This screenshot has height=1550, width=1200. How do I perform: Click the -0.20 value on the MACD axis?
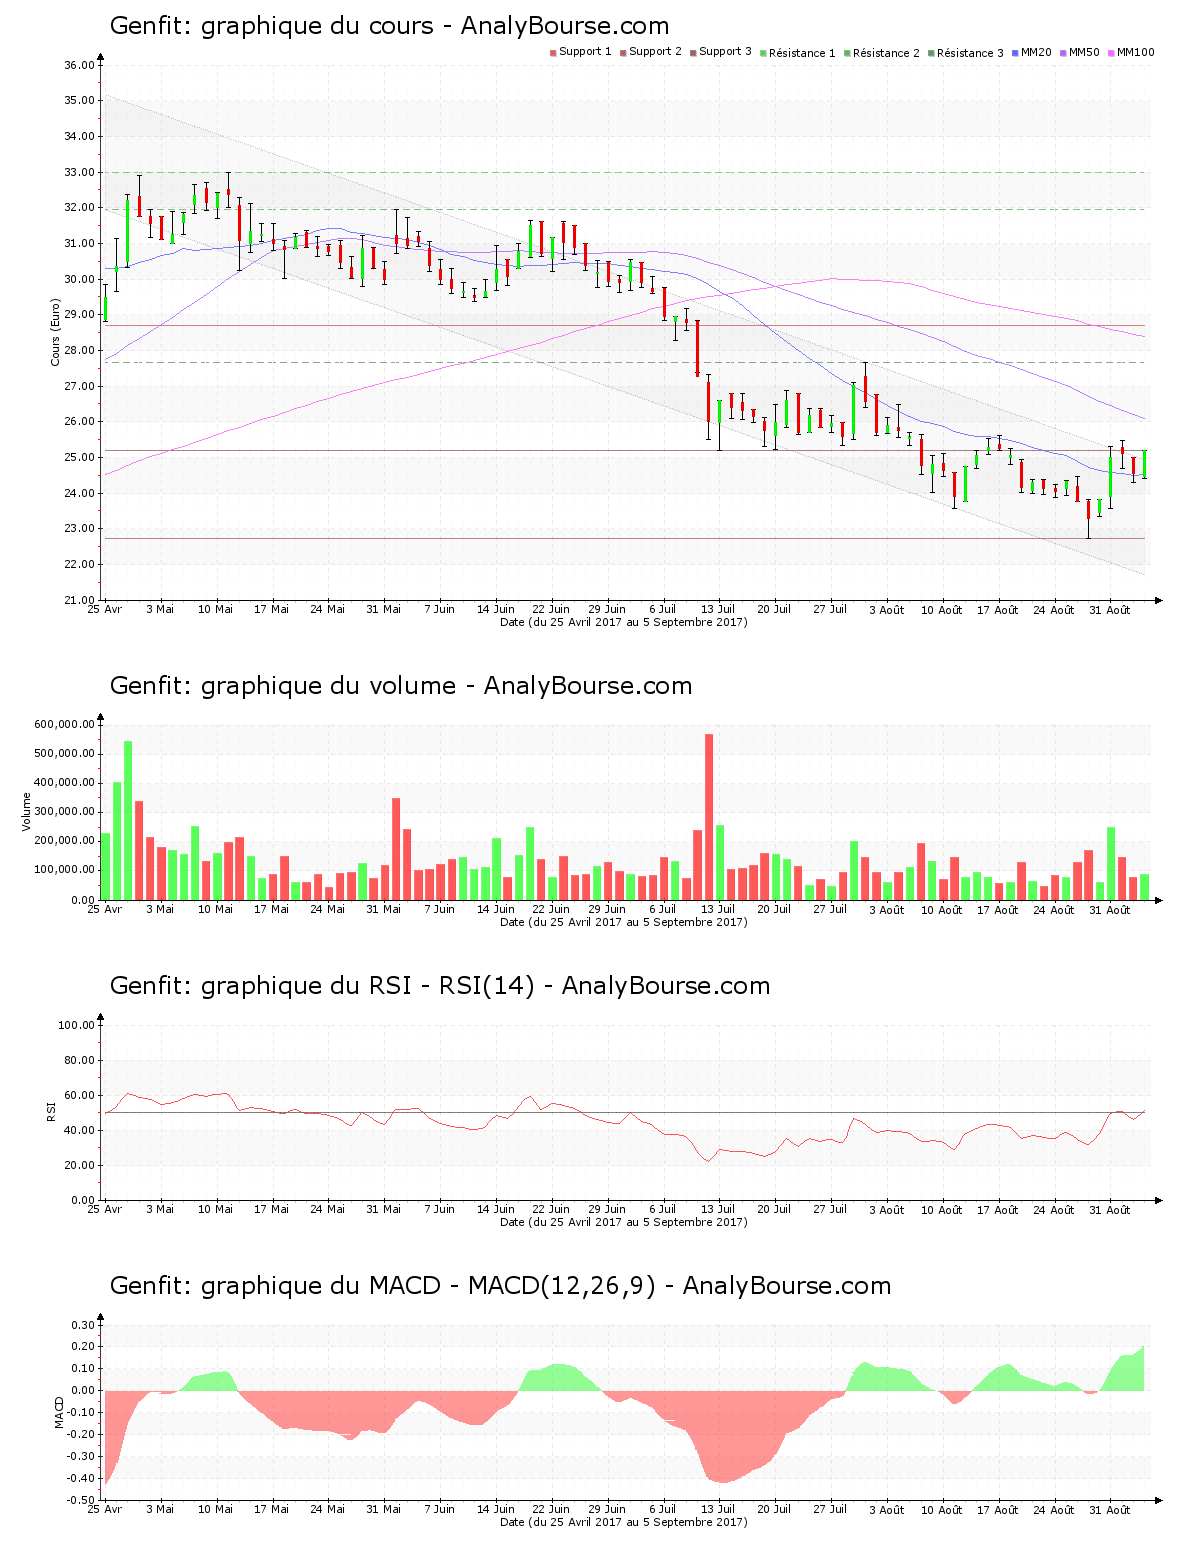tap(81, 1434)
